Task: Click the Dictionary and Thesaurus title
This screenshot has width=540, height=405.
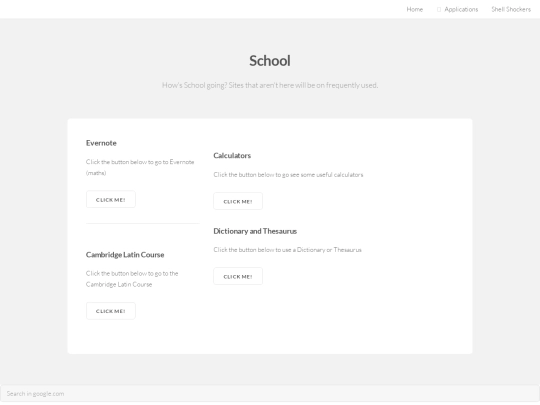Action: tap(255, 231)
